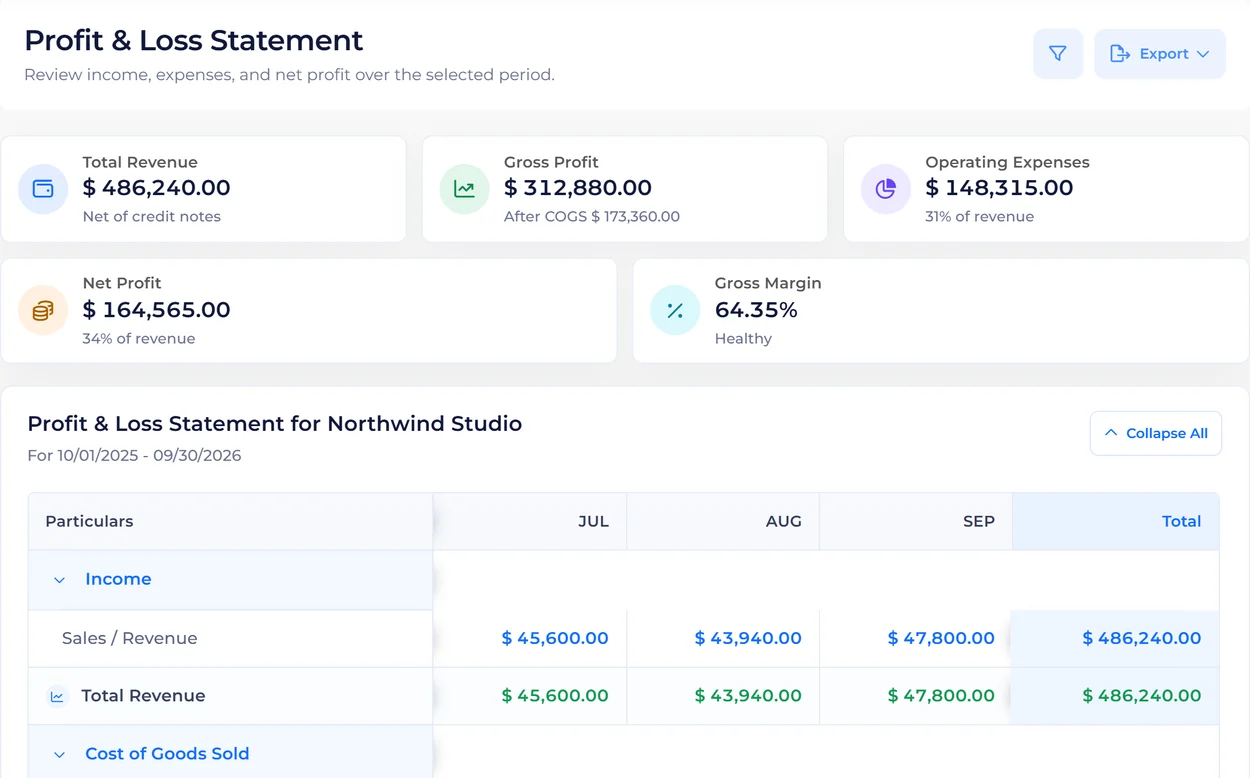Click the Total Revenue row chart icon
Viewport: 1250px width, 778px height.
tap(57, 696)
